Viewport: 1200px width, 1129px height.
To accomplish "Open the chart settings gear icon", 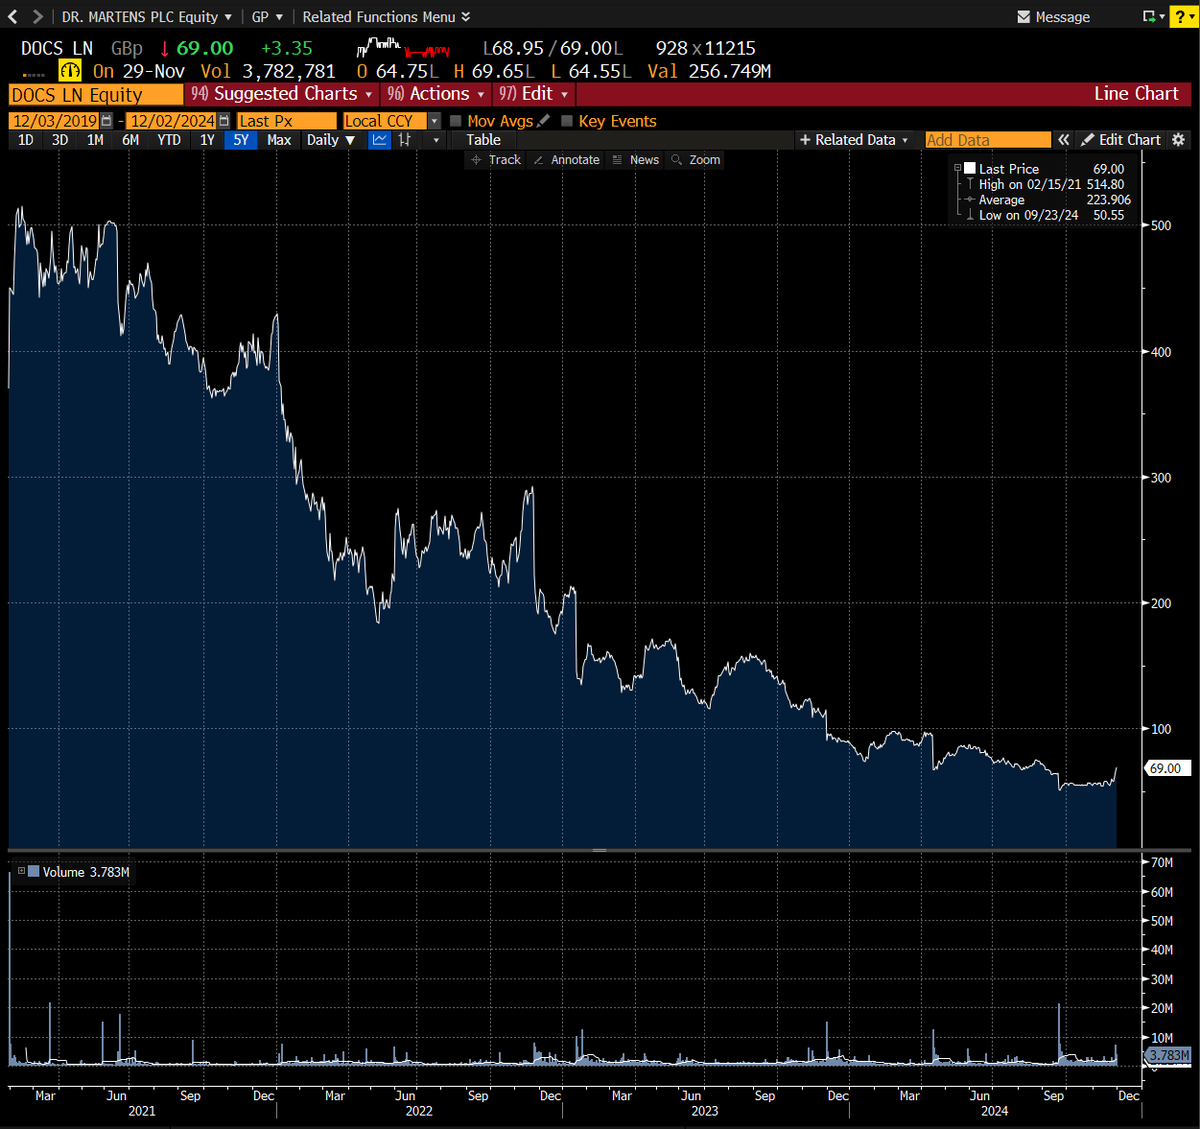I will [1178, 139].
